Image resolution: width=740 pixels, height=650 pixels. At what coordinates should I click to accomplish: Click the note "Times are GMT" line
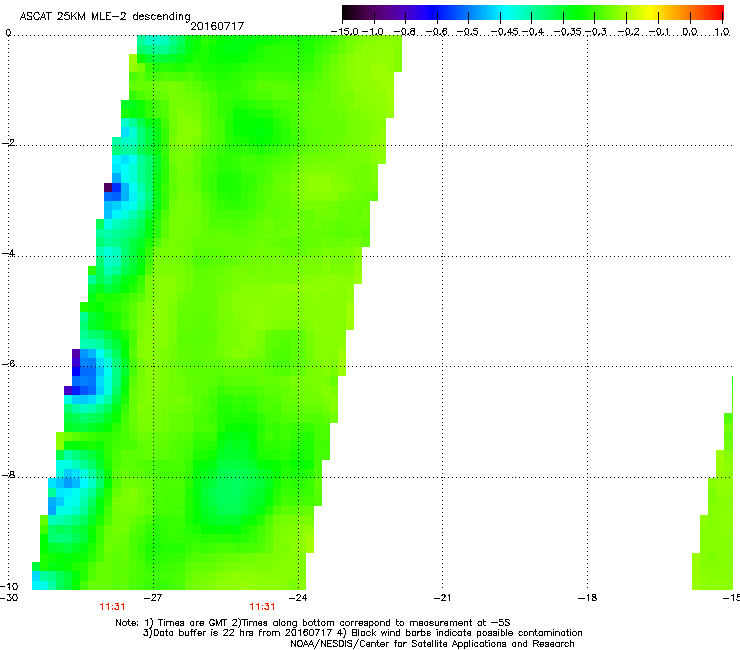coord(313,623)
